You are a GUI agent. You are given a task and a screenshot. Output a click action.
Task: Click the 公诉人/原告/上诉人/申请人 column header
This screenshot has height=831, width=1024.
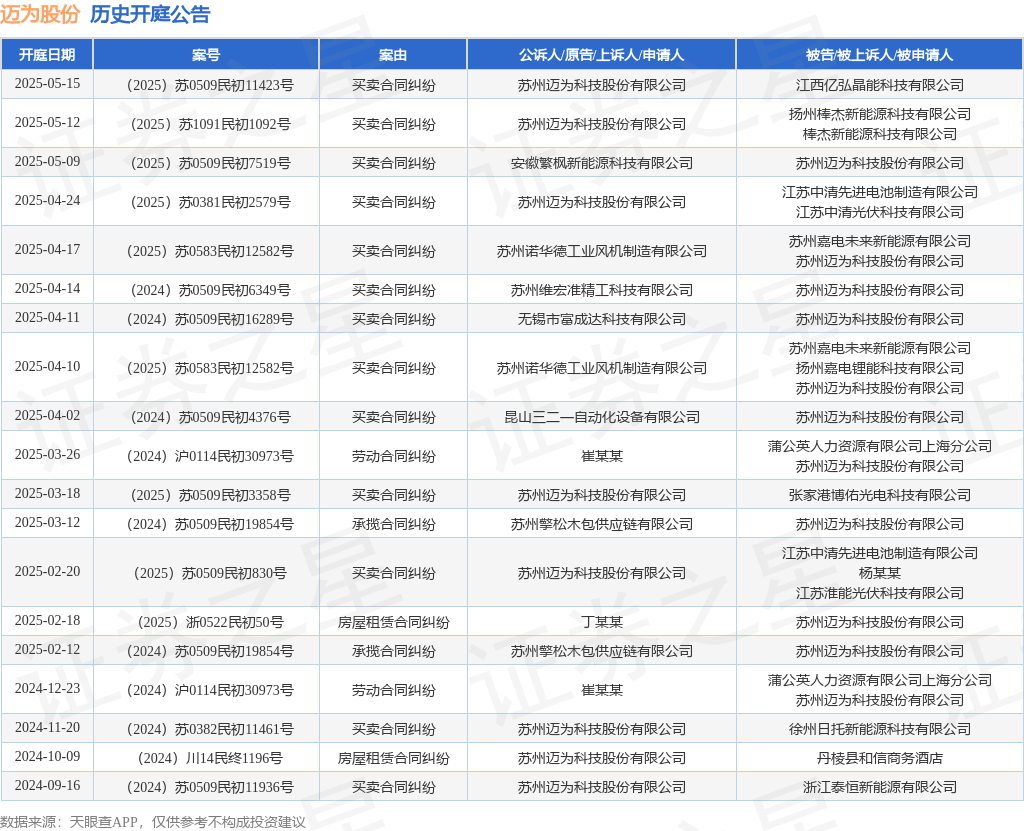(601, 55)
